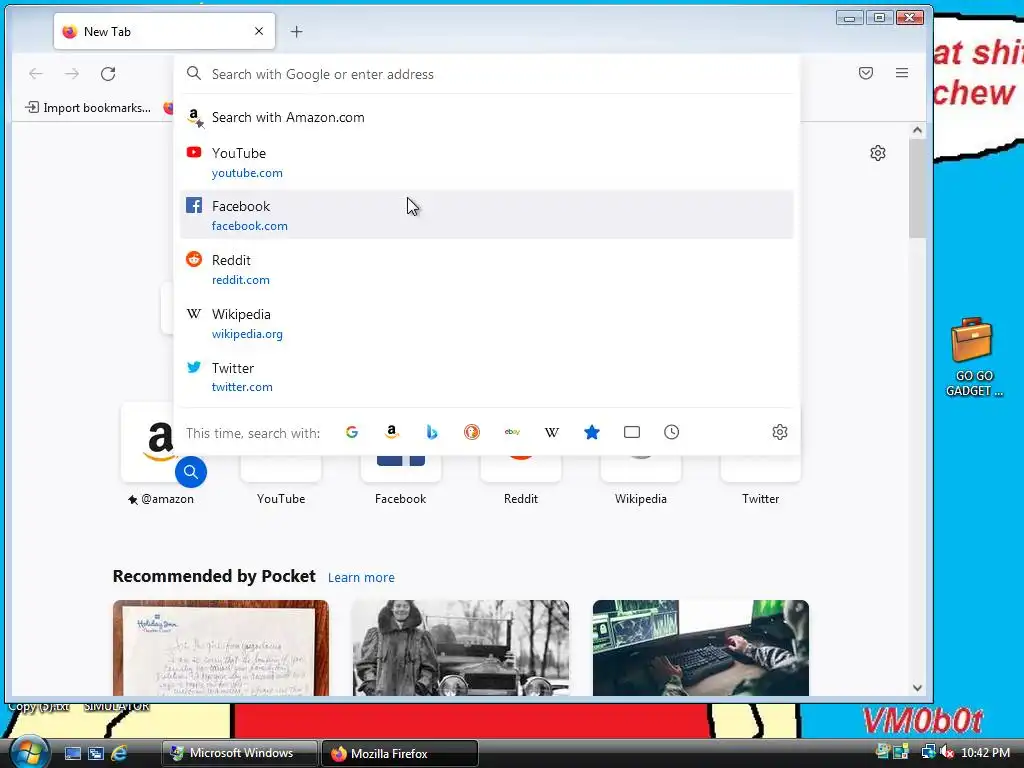This screenshot has height=768, width=1024.
Task: Click Mozilla Firefox taskbar button
Action: [x=400, y=753]
